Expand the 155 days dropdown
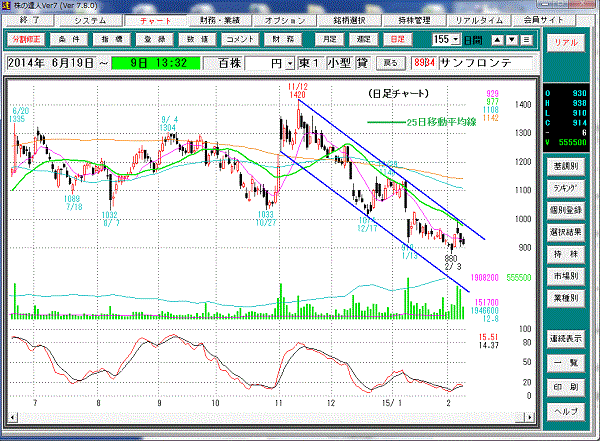Screen dimensions: 600x442 [455, 39]
